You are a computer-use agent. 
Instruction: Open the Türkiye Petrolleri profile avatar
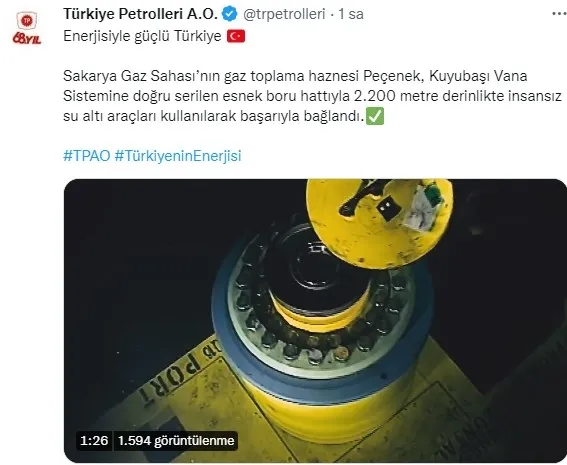click(27, 27)
